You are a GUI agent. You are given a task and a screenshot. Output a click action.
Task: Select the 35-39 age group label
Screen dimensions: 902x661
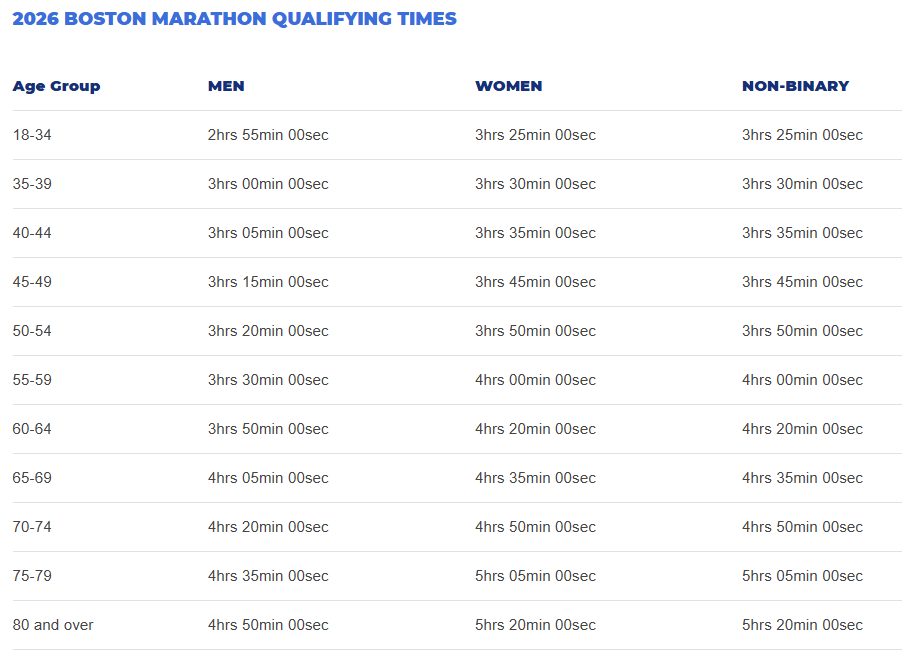32,184
